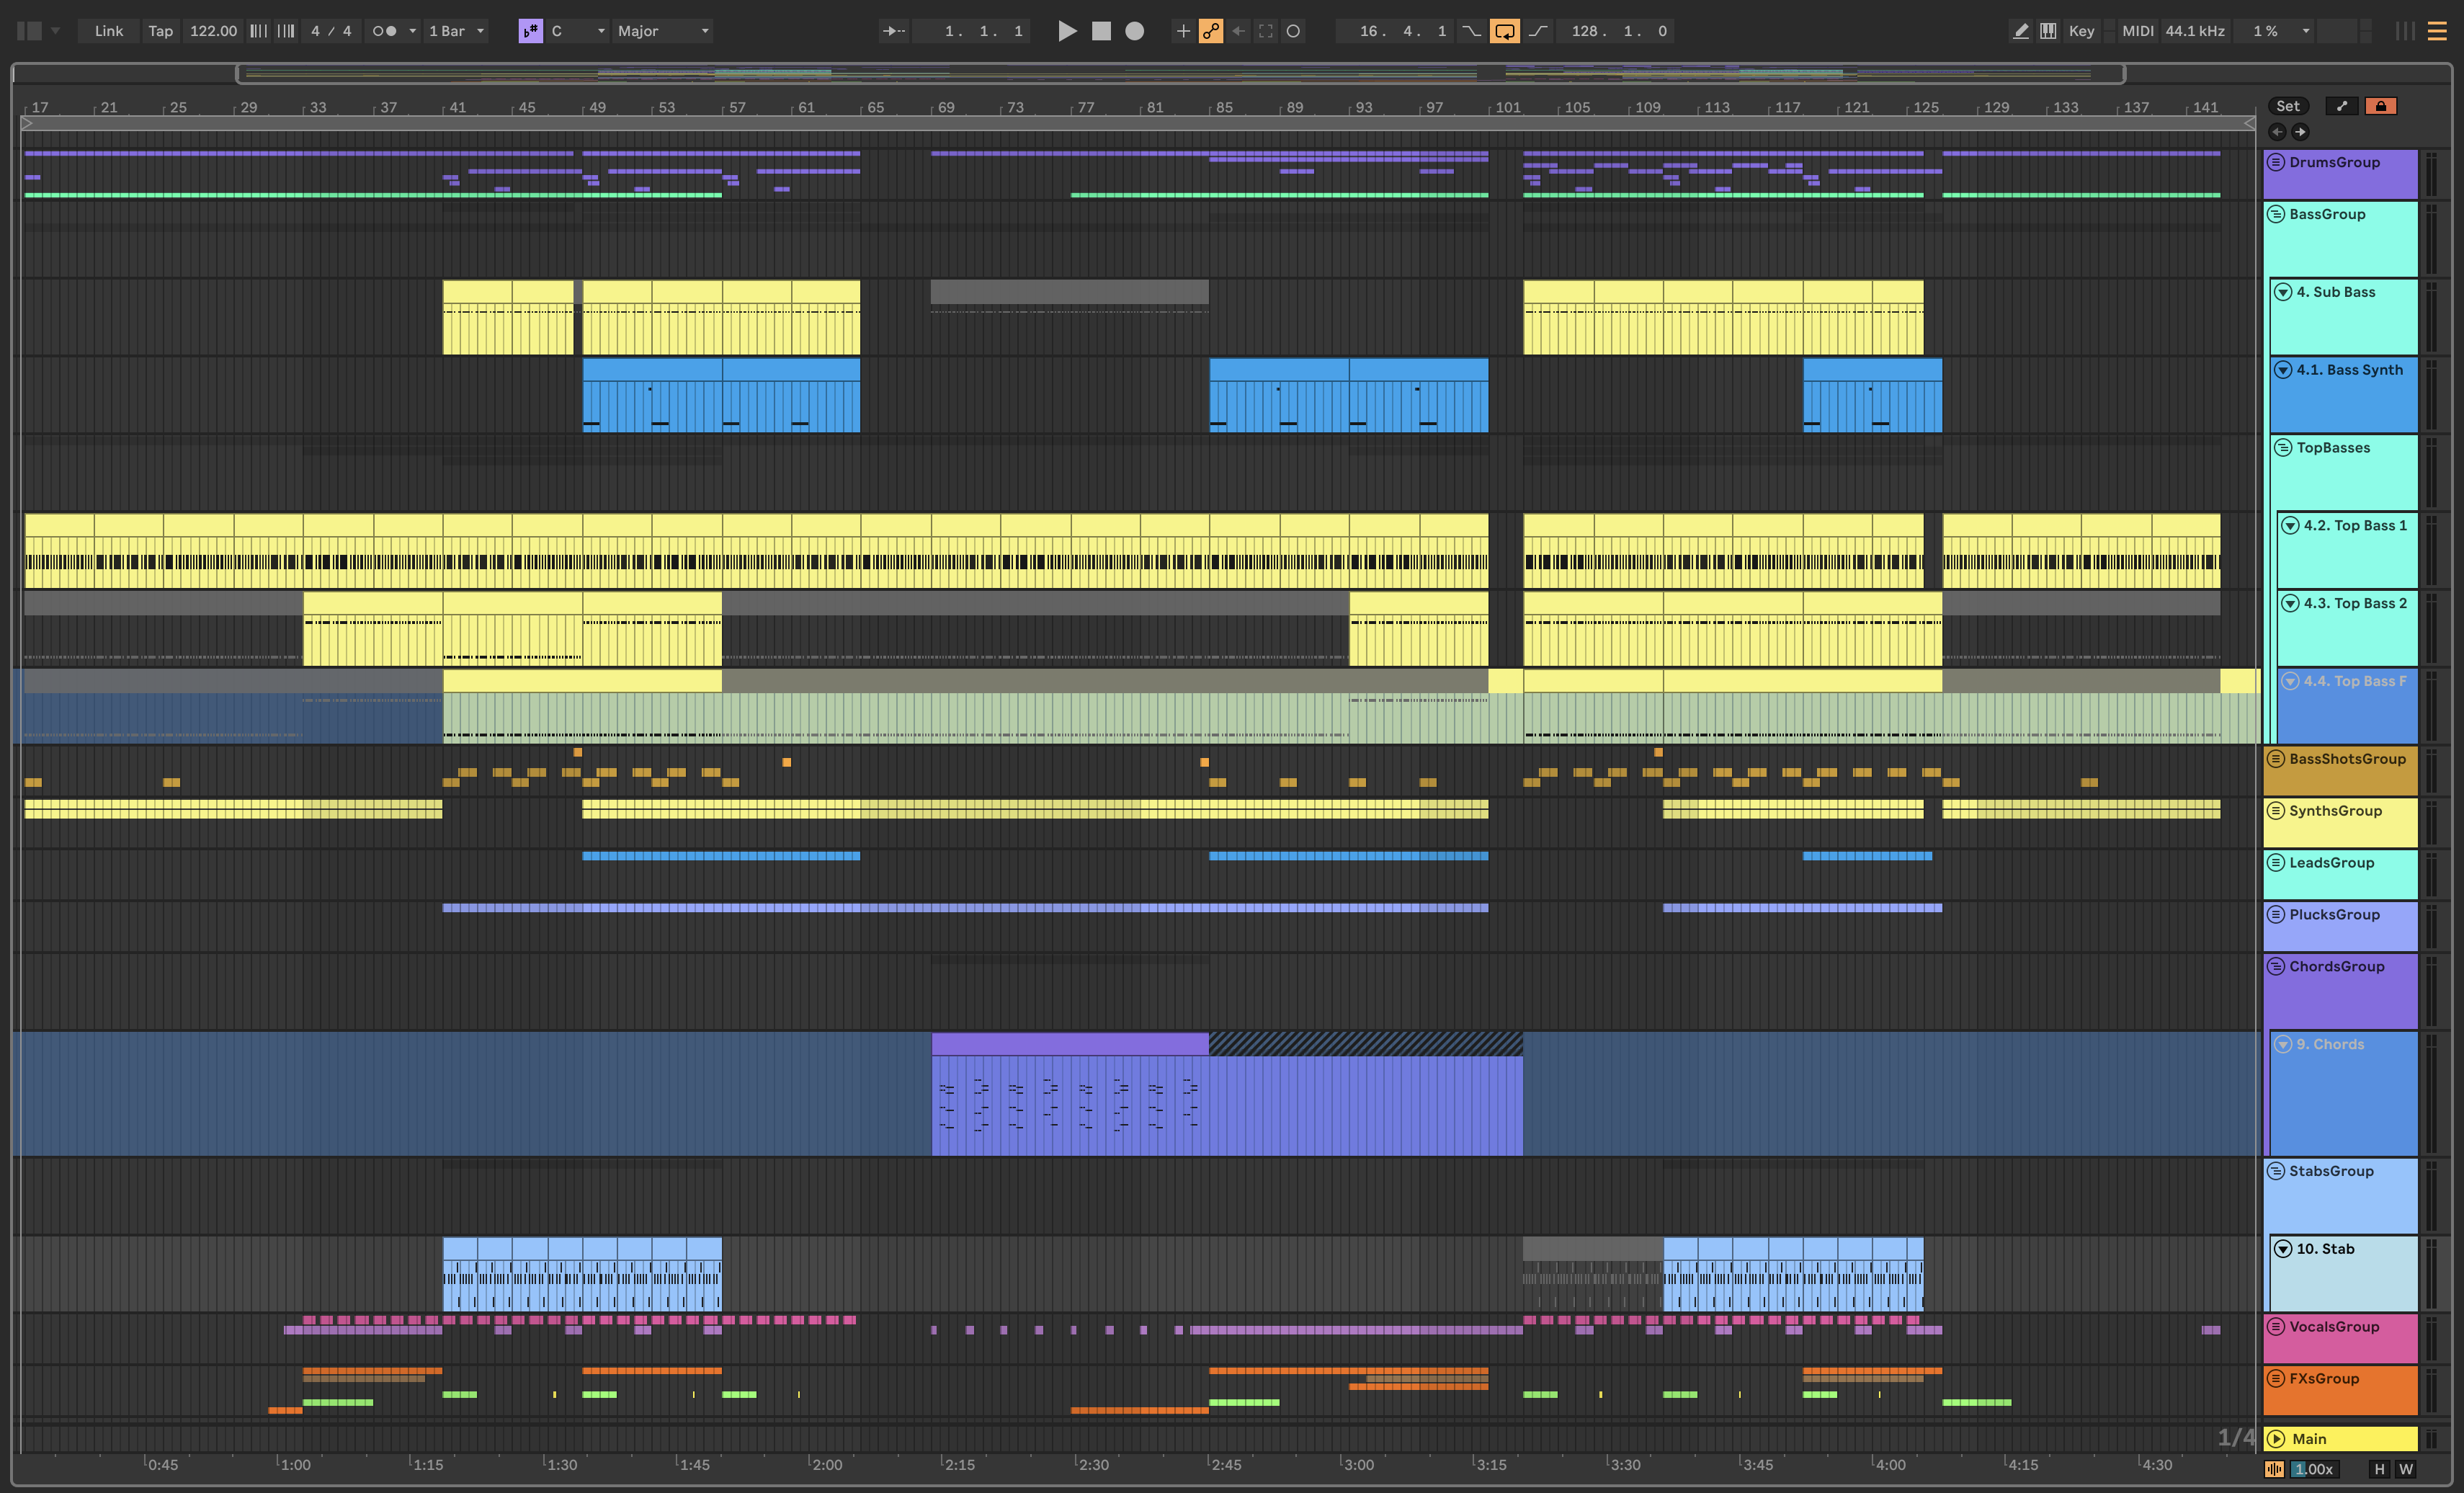This screenshot has width=2464, height=1493.
Task: Toggle Draw Mode pencil icon
Action: coord(2020,31)
